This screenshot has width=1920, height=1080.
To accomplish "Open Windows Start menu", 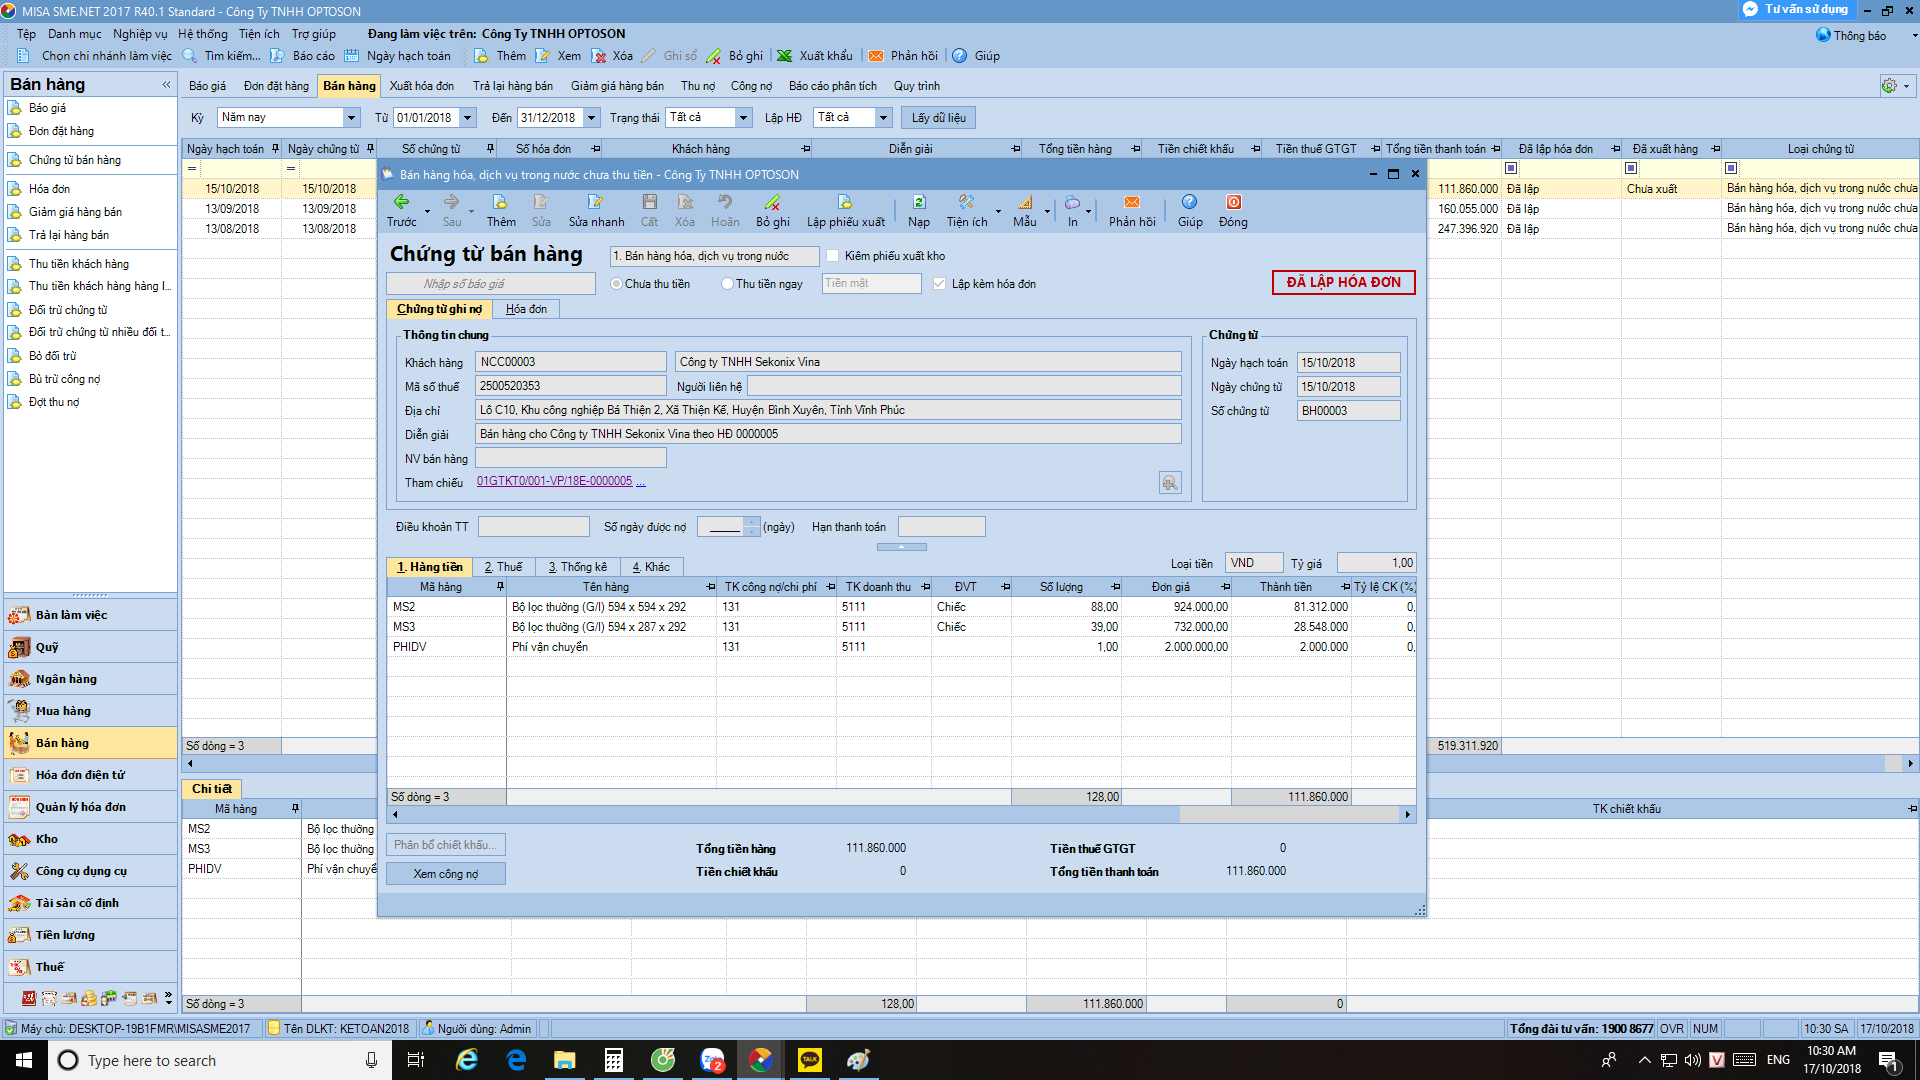I will click(24, 1060).
